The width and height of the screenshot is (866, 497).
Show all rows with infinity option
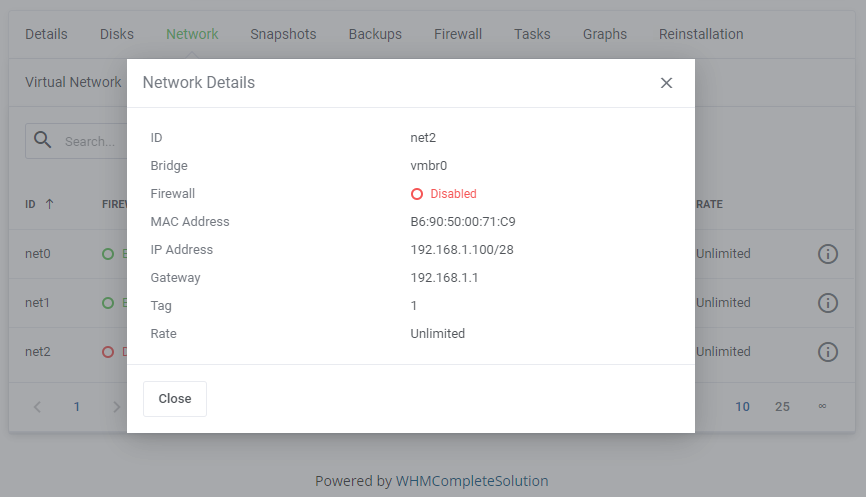coord(822,407)
